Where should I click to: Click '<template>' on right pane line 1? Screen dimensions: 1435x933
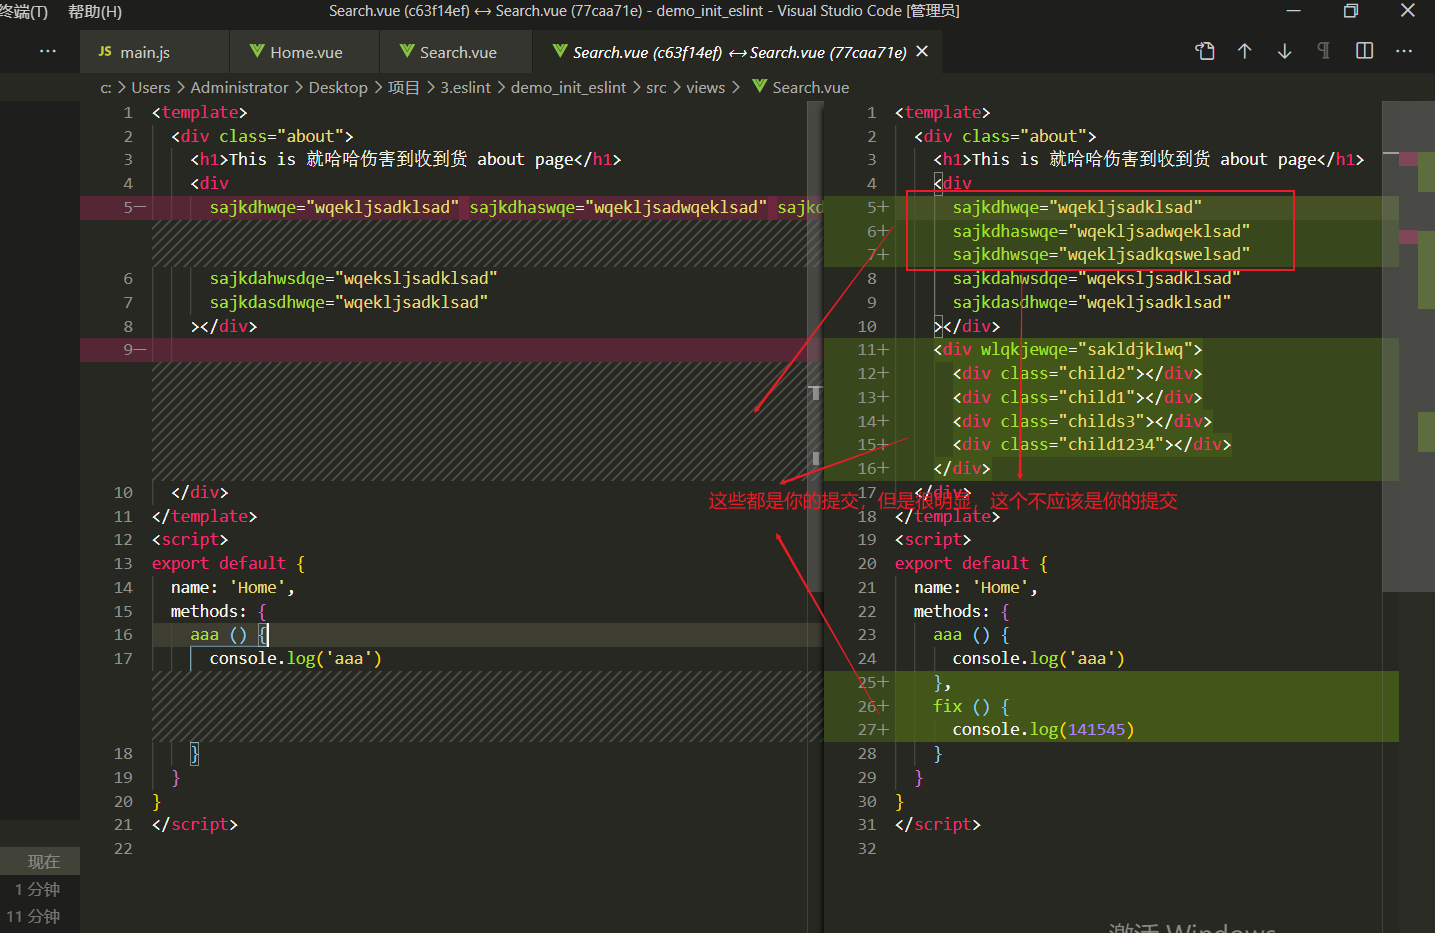point(942,112)
